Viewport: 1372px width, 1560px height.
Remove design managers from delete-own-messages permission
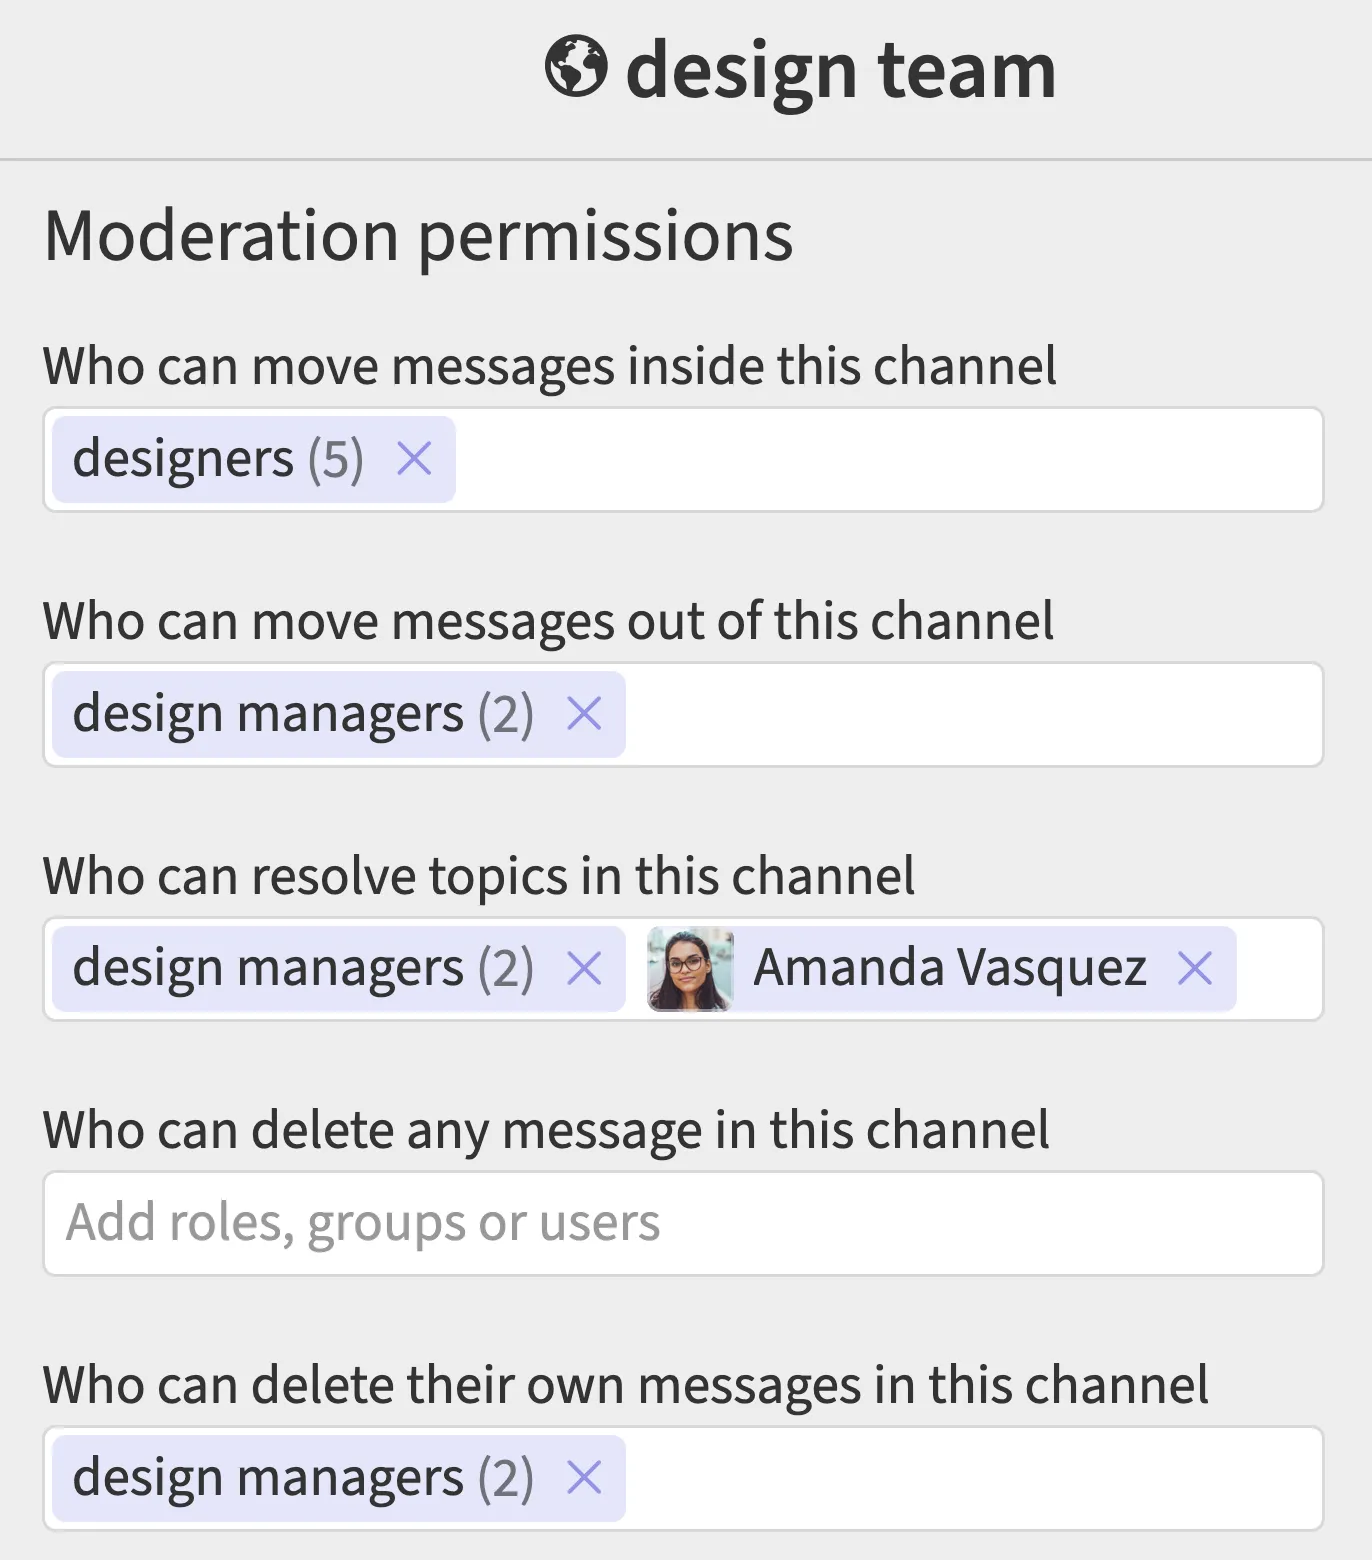(x=584, y=1477)
